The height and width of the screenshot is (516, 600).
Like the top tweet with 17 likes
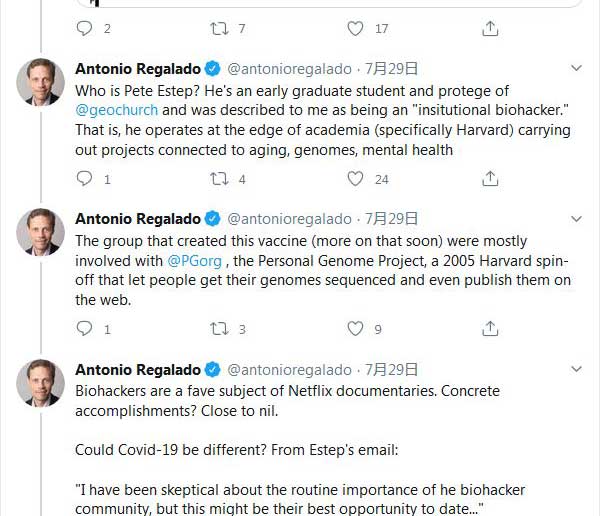[x=355, y=29]
